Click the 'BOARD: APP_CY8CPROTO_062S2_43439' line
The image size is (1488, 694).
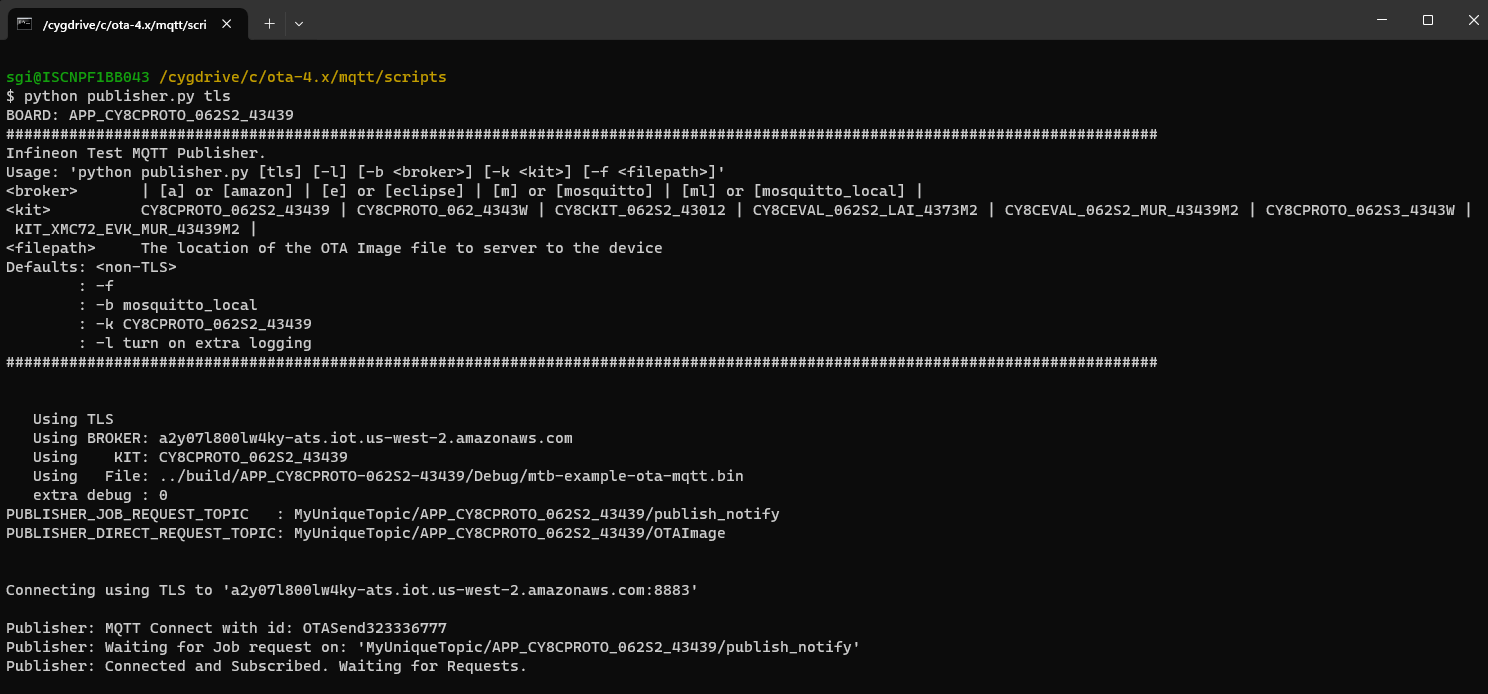point(150,115)
